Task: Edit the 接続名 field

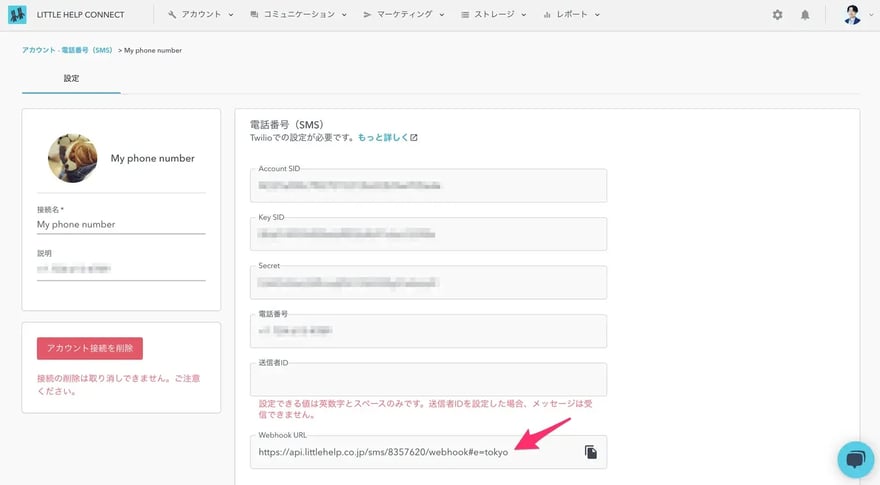Action: click(120, 225)
